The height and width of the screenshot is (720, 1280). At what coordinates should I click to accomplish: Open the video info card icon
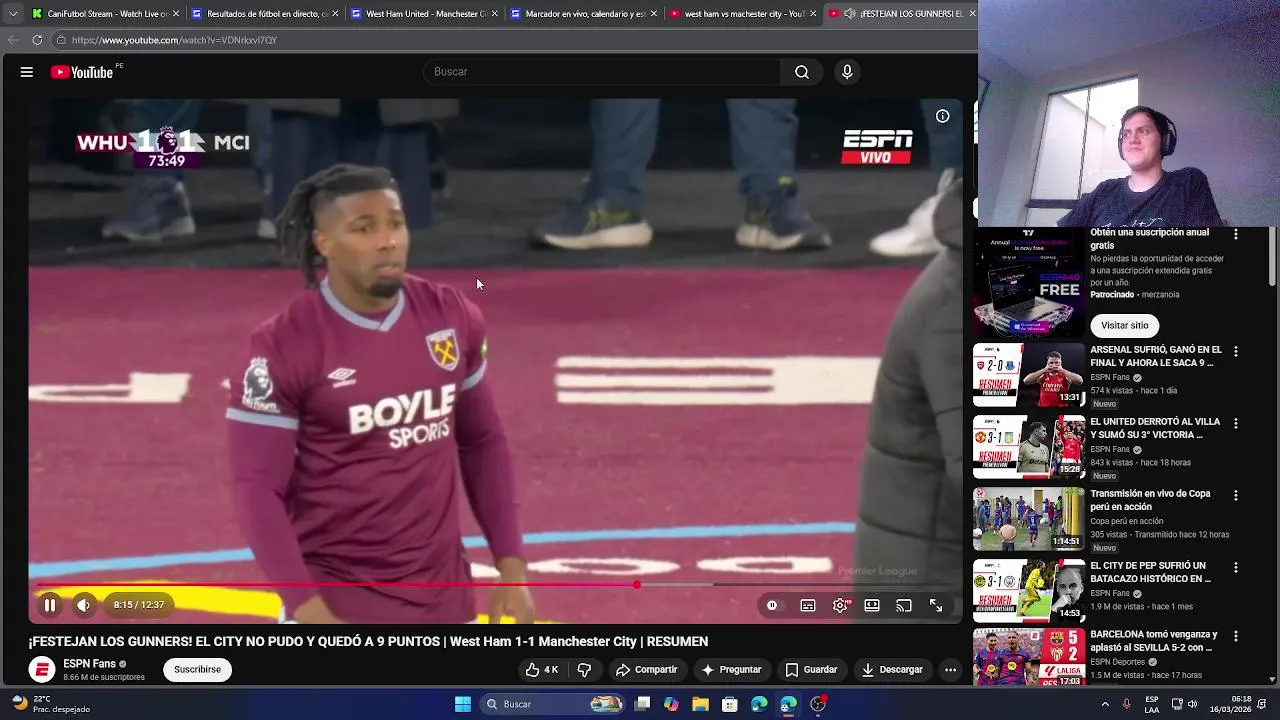942,116
